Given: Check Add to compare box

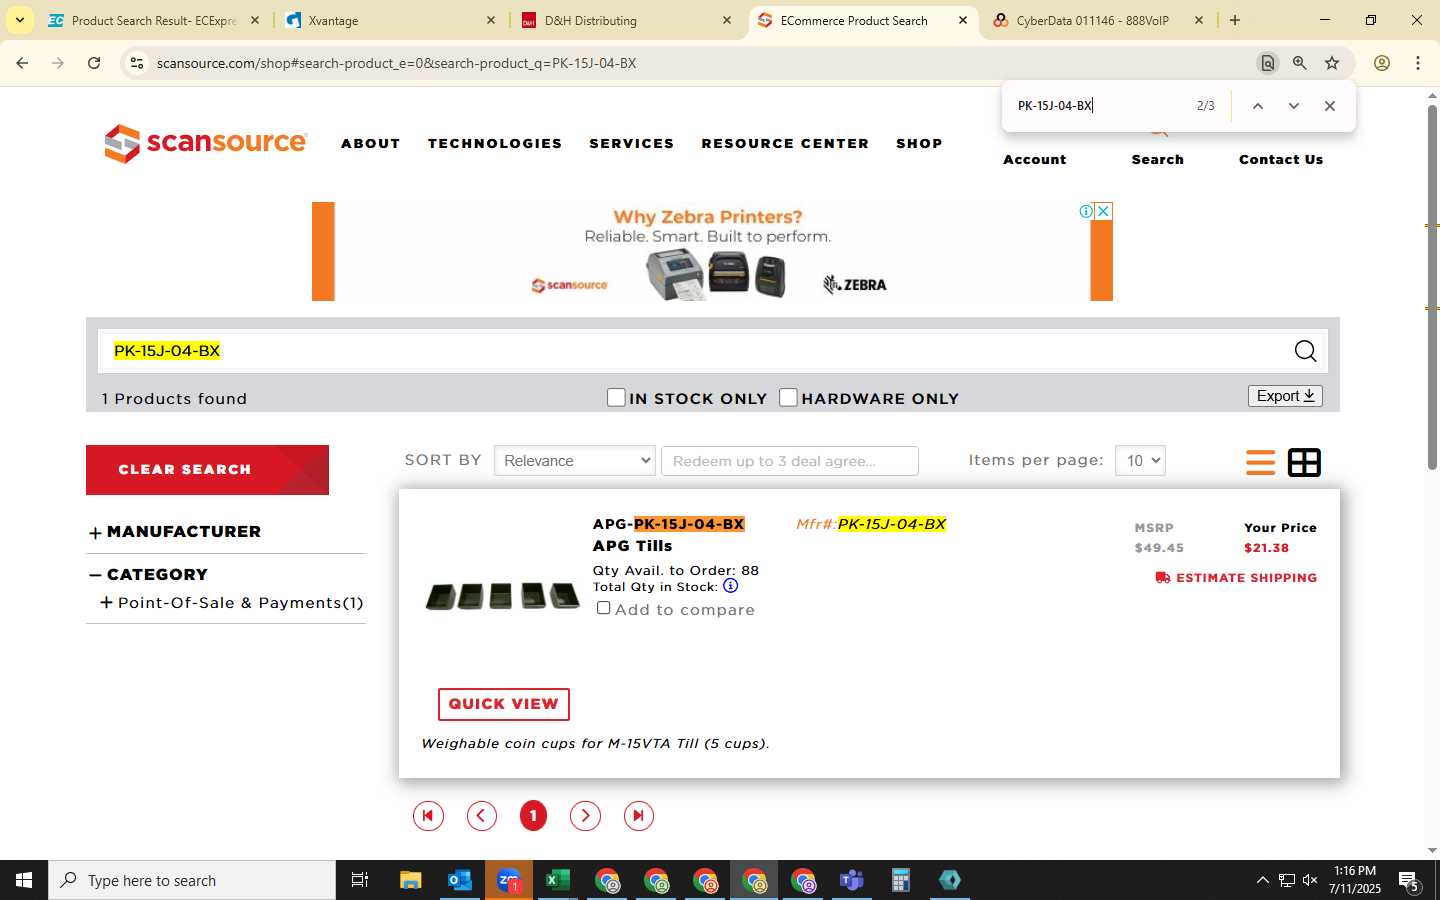Looking at the screenshot, I should click(x=603, y=608).
